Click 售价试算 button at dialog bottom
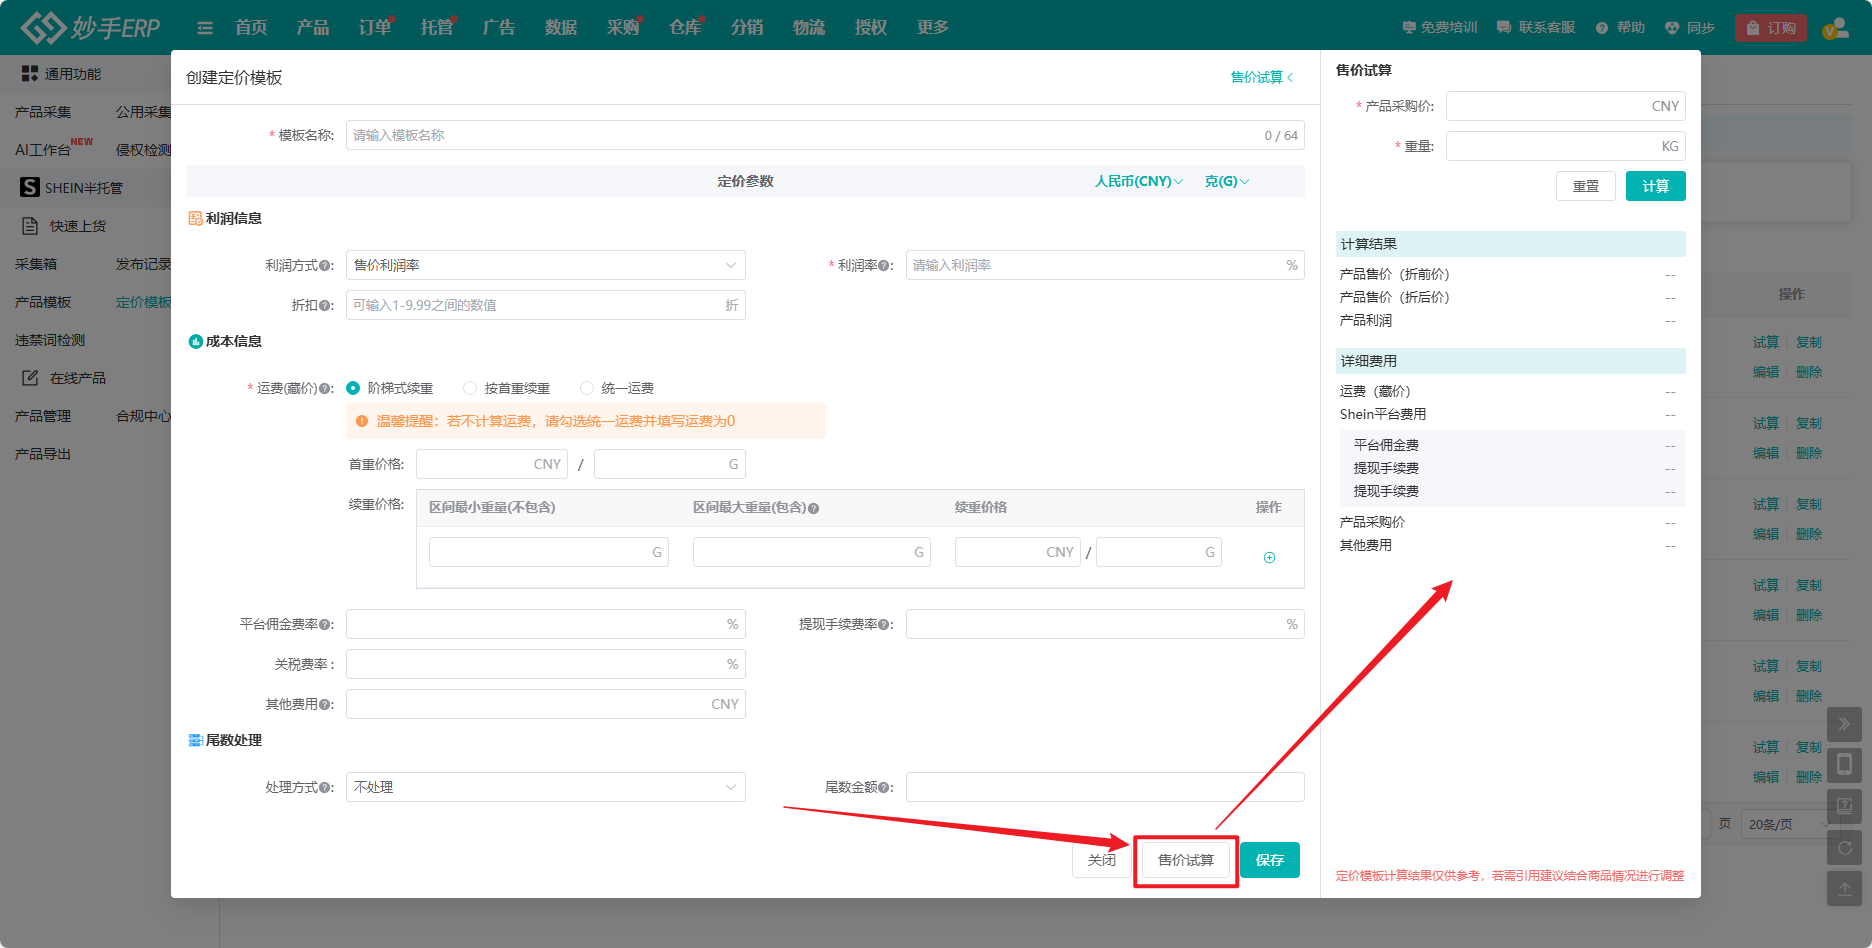Viewport: 1872px width, 948px height. coord(1186,860)
